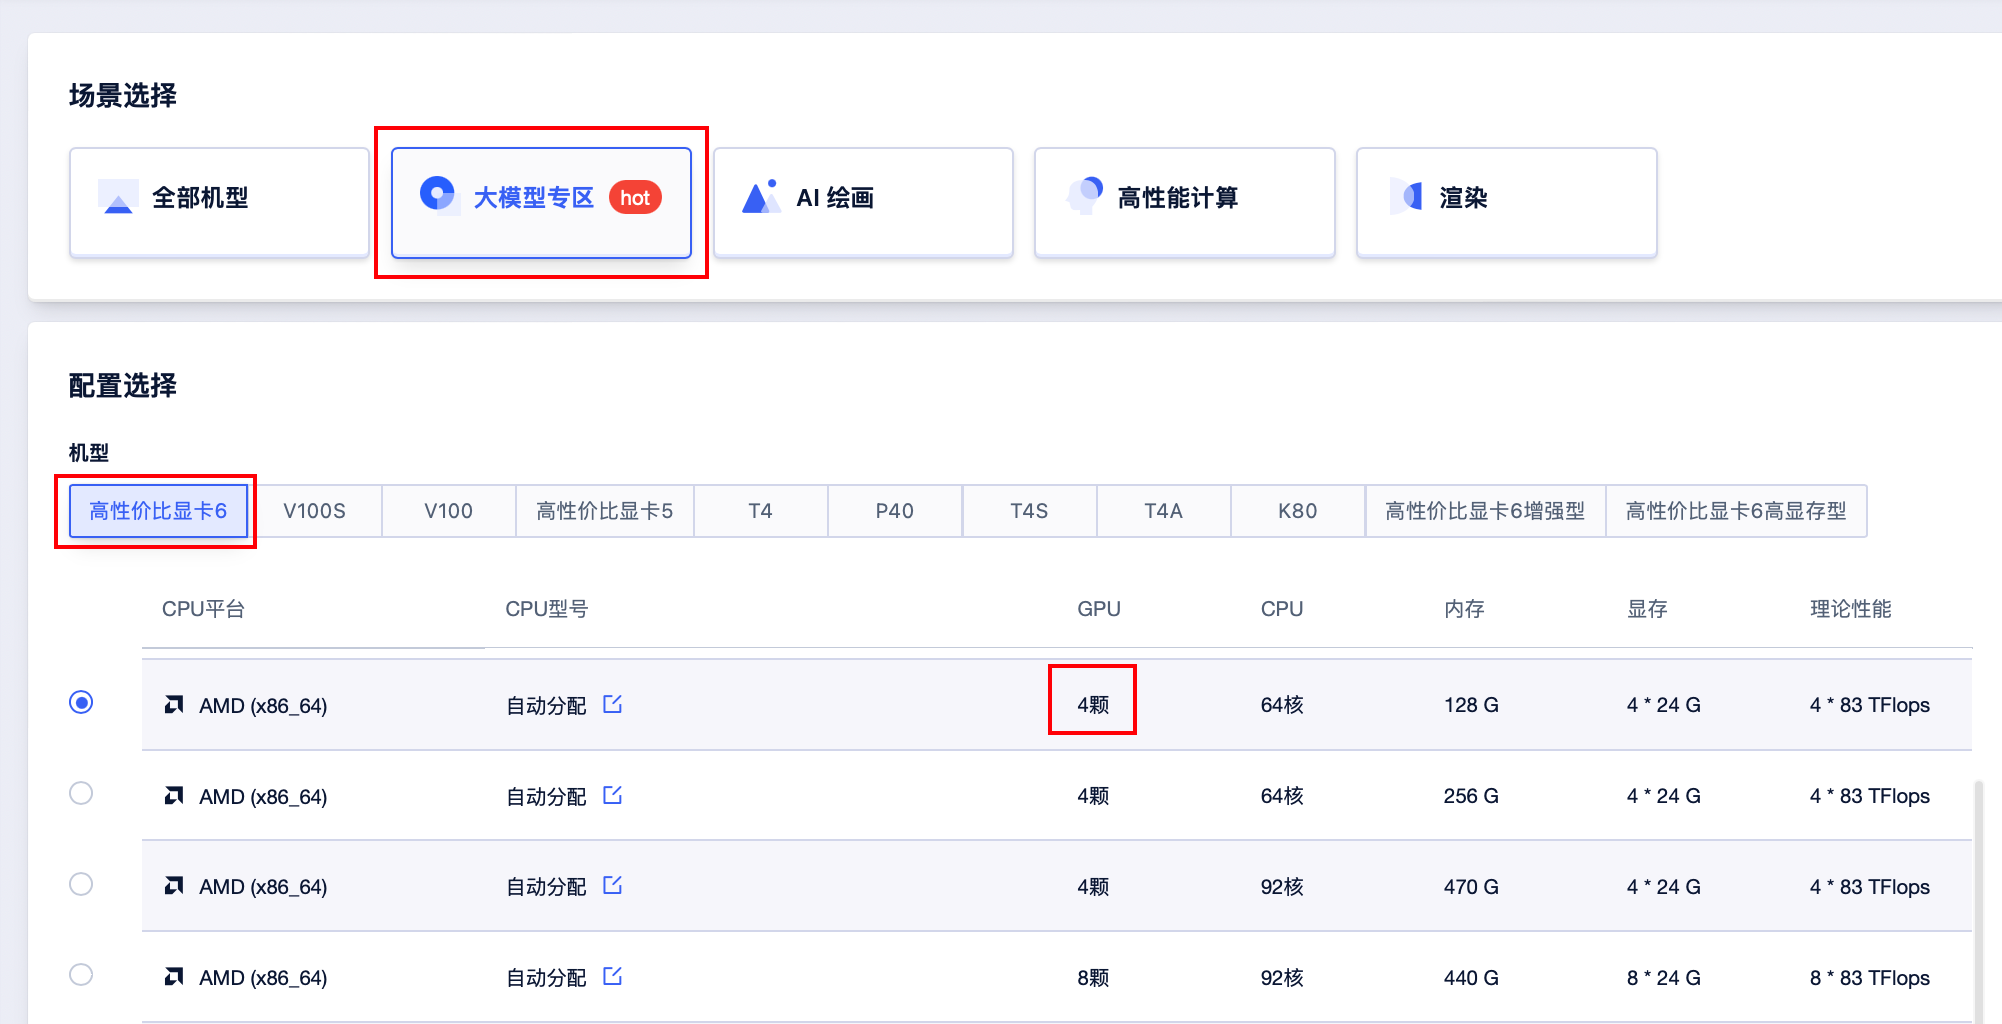Viewport: 2002px width, 1024px height.
Task: Select the radio button for 128 G configuration
Action: point(81,703)
